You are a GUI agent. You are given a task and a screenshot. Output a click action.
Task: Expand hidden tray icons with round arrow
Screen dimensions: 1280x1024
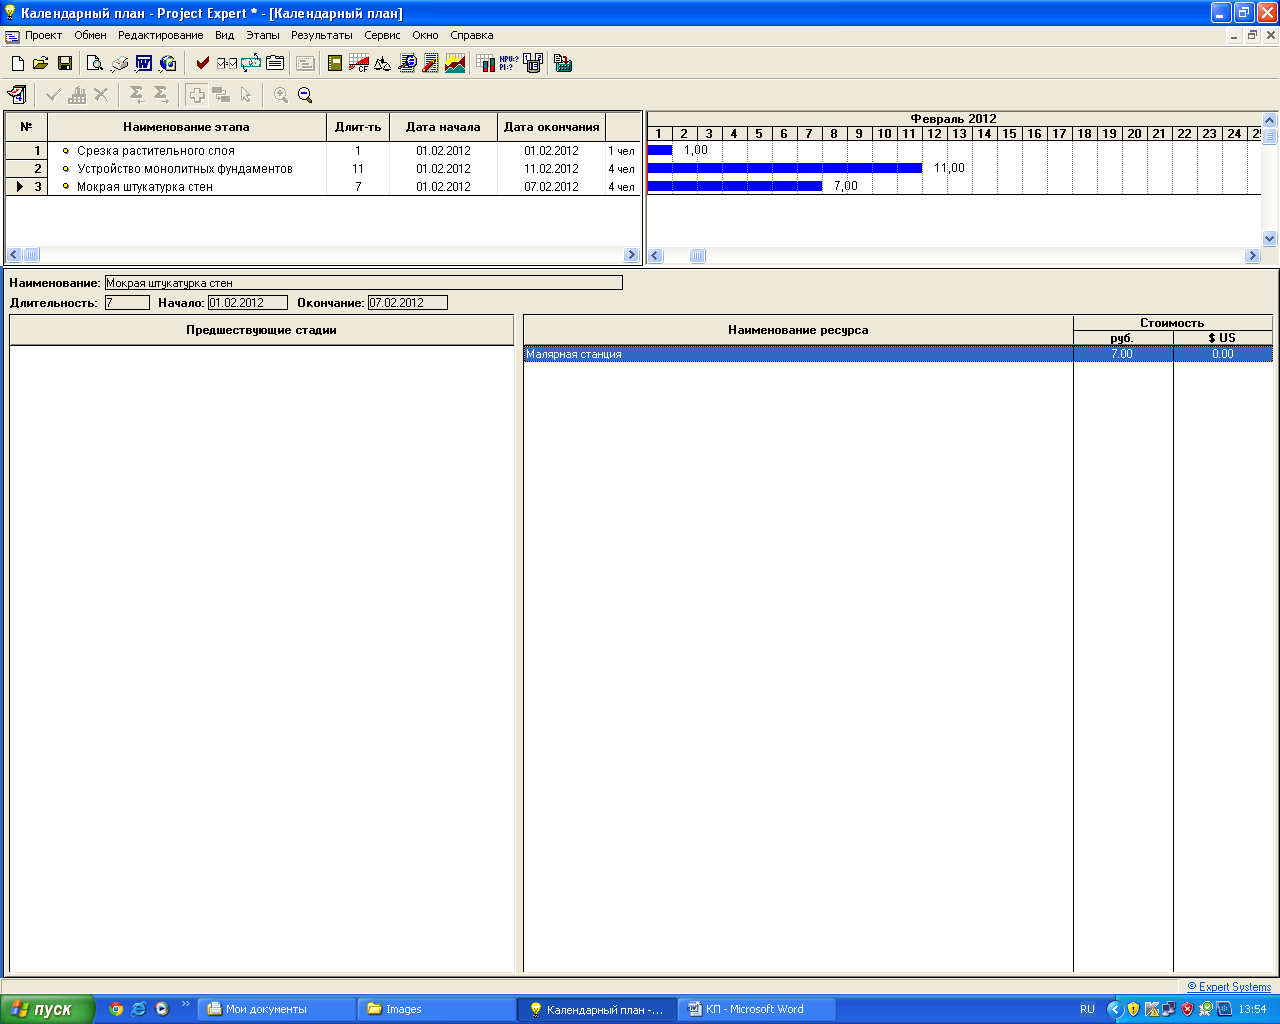click(1115, 1009)
